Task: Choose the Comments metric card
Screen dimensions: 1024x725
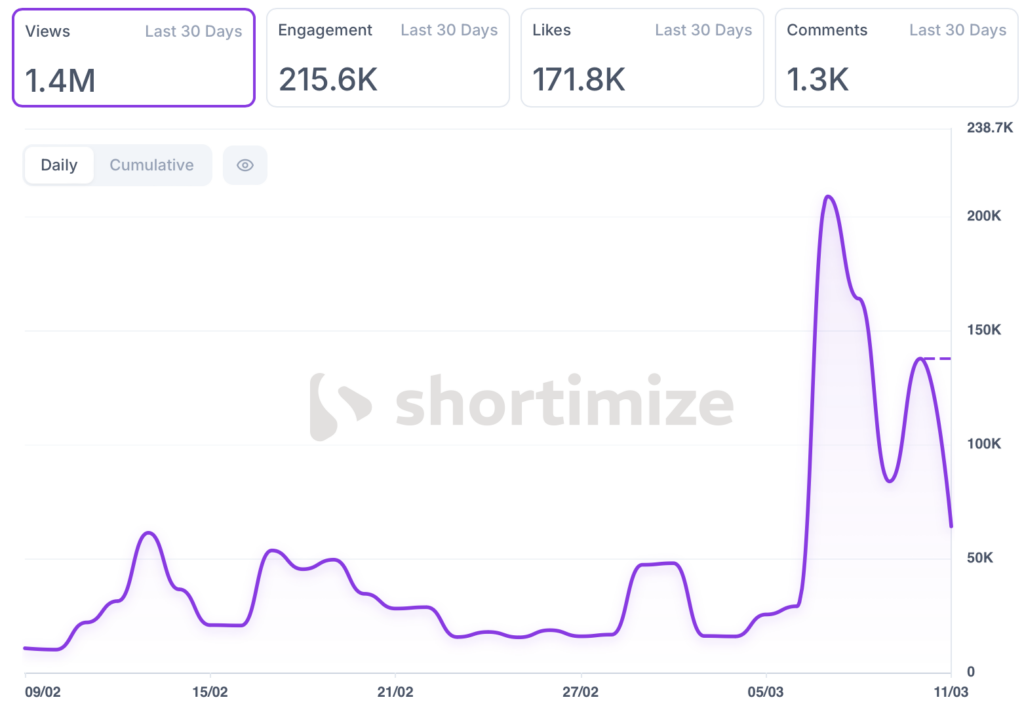Action: pos(896,57)
